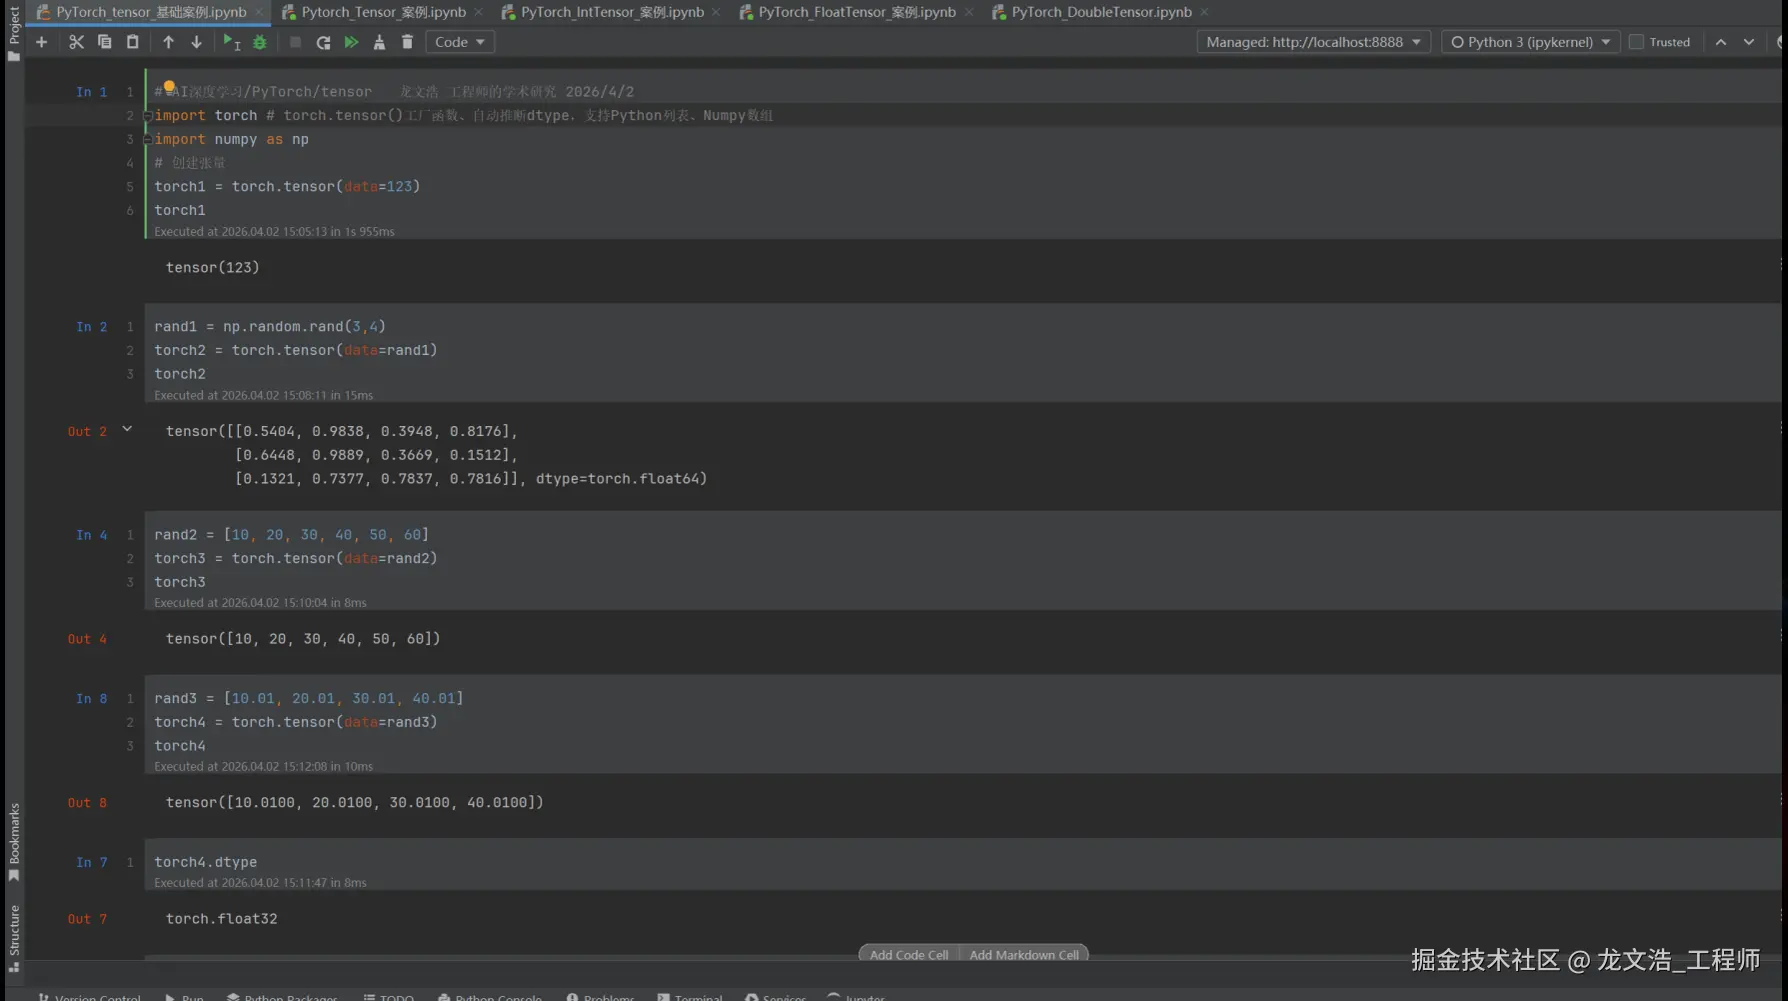Screen dimensions: 1788x1001
Task: Move the cell up
Action: [168, 42]
